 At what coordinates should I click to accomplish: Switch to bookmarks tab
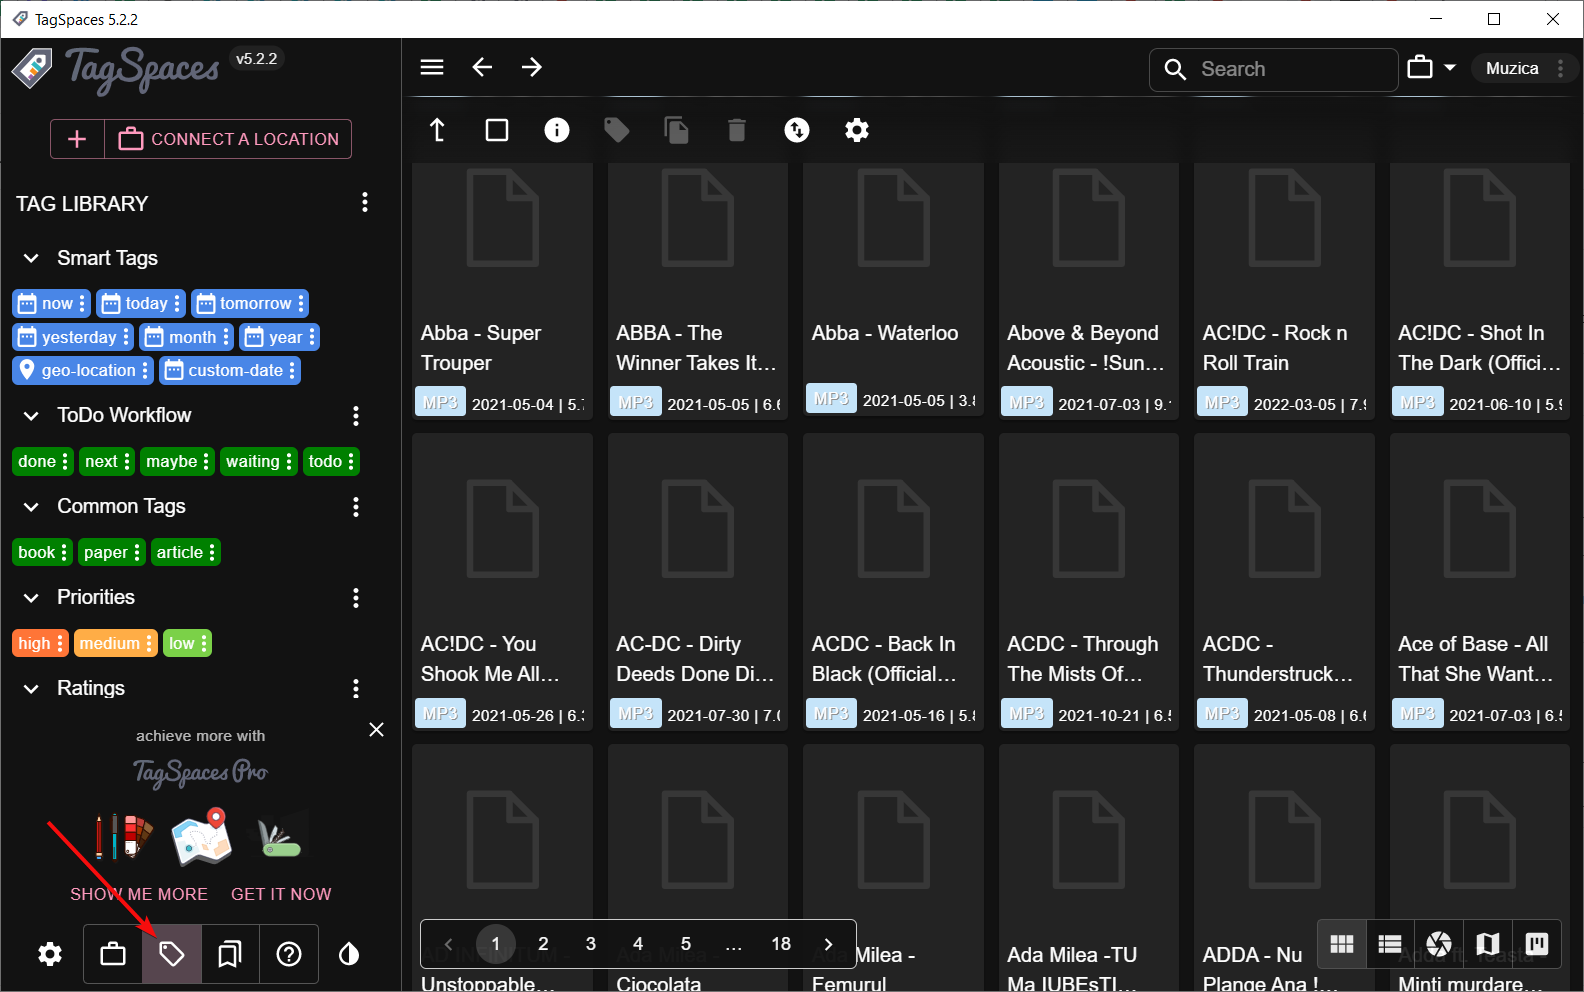(x=230, y=954)
